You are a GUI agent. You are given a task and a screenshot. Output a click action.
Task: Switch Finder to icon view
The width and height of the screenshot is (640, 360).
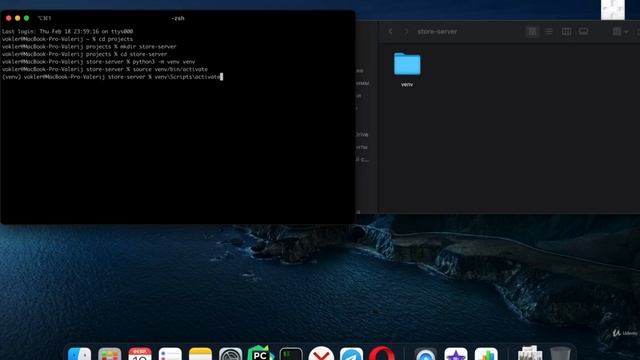pyautogui.click(x=532, y=31)
